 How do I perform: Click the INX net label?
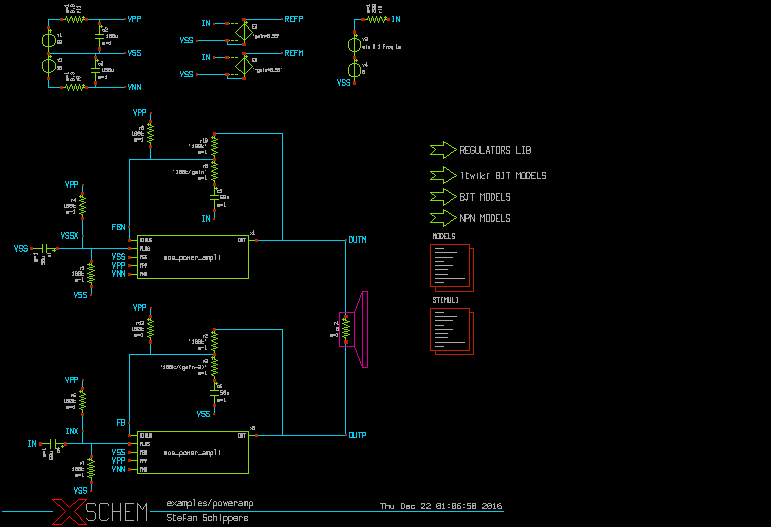[x=71, y=431]
